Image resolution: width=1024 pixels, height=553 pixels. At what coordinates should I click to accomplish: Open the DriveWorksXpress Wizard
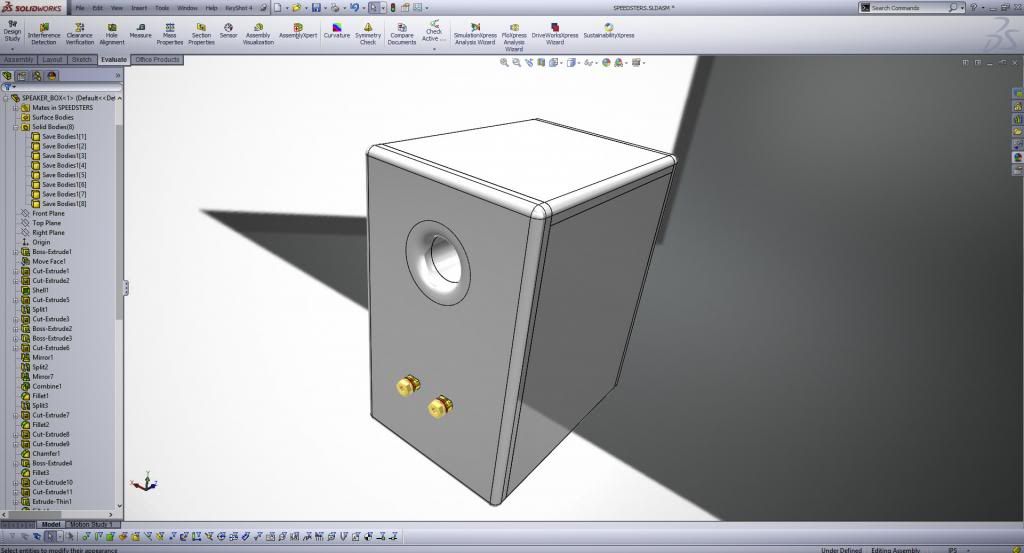pos(554,34)
